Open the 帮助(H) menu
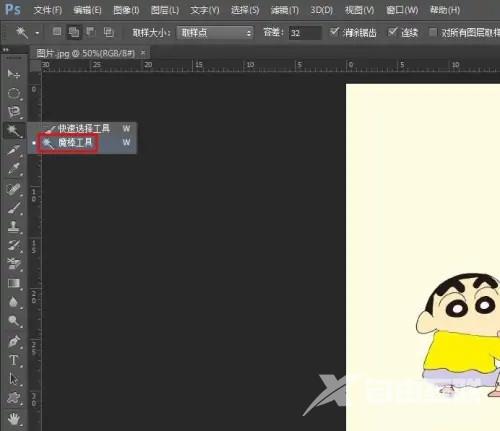Image resolution: width=500 pixels, height=431 pixels. pyautogui.click(x=445, y=10)
